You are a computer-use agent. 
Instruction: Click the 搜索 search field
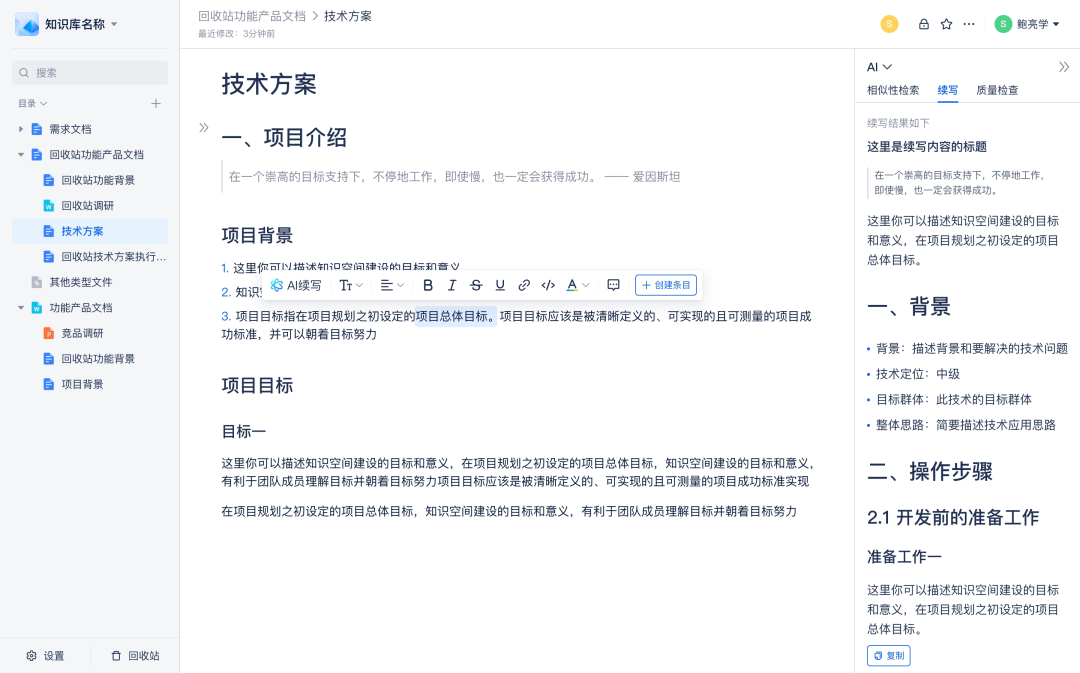point(90,72)
